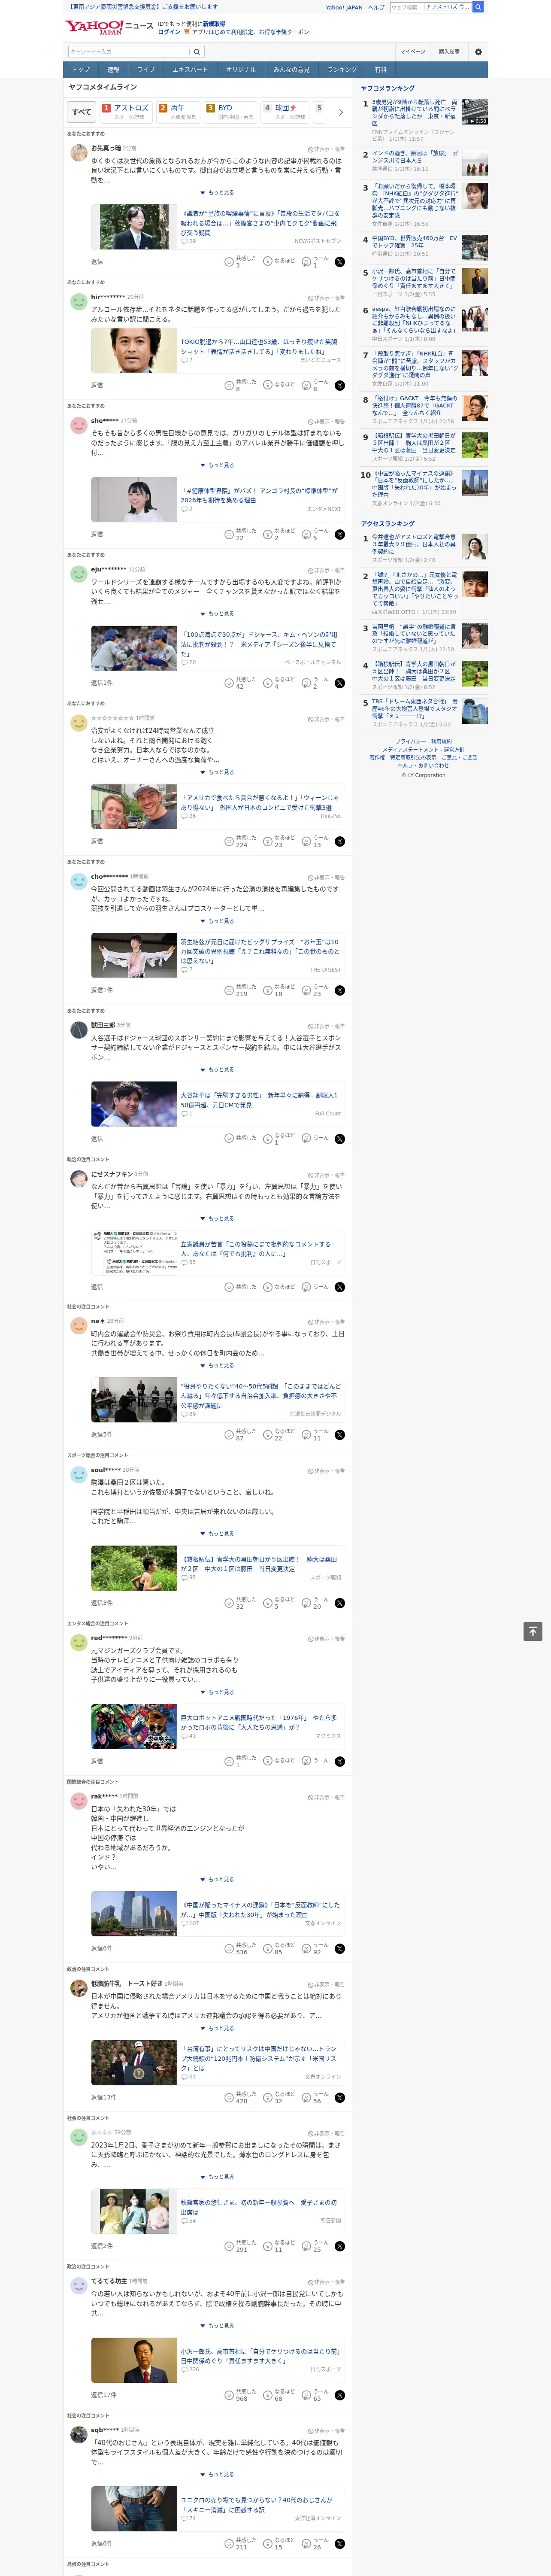Share hir******** comment on X
The width and height of the screenshot is (551, 2576).
(x=339, y=385)
